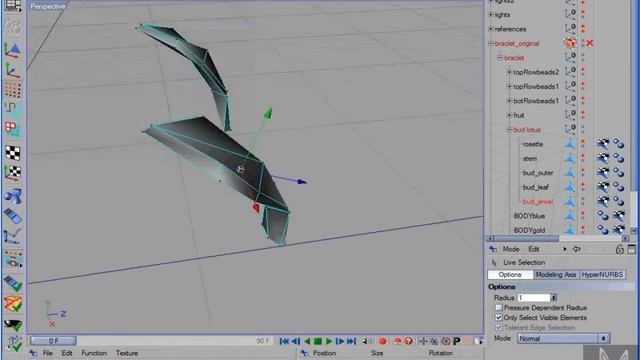Toggle Tolerant Edge Selection checkbox

point(499,328)
